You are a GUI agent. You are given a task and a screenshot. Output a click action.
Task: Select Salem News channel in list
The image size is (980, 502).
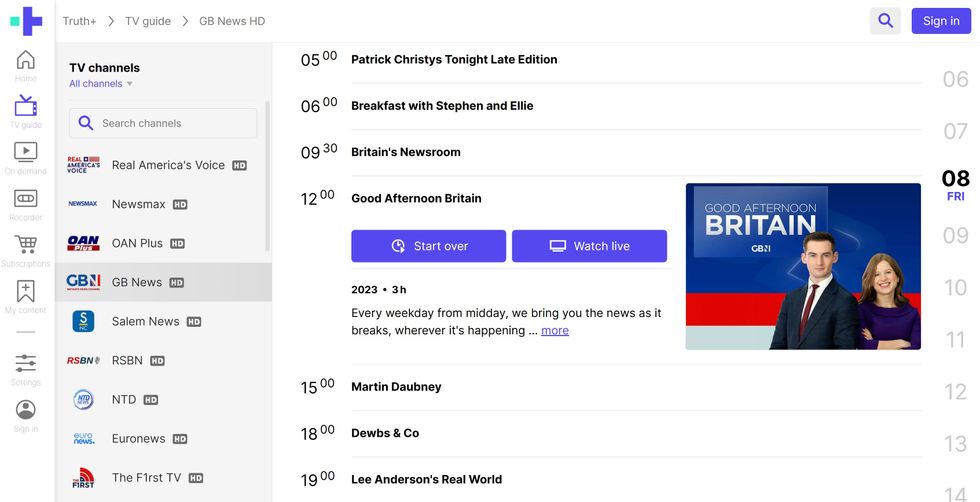tap(145, 321)
